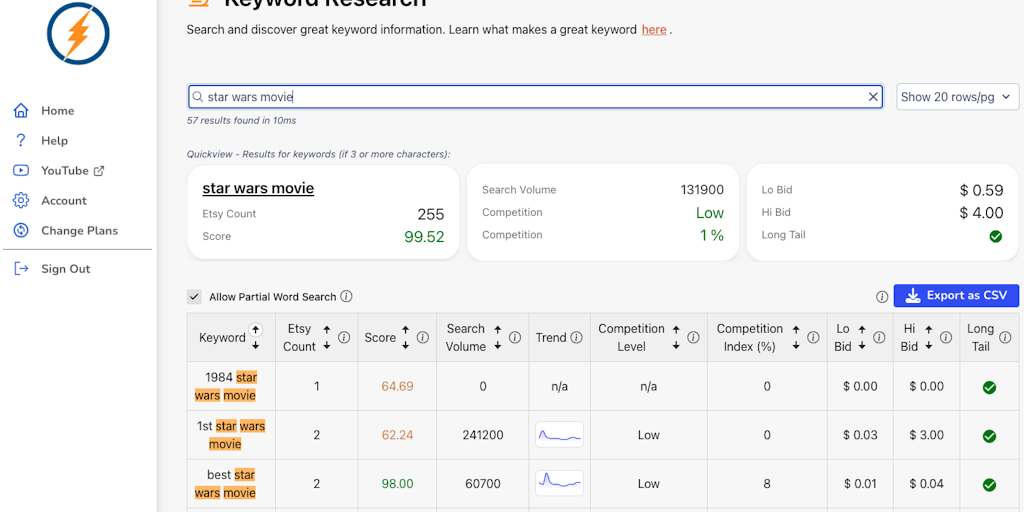Click Lo Bid info icon
This screenshot has height=512, width=1024.
coord(879,338)
